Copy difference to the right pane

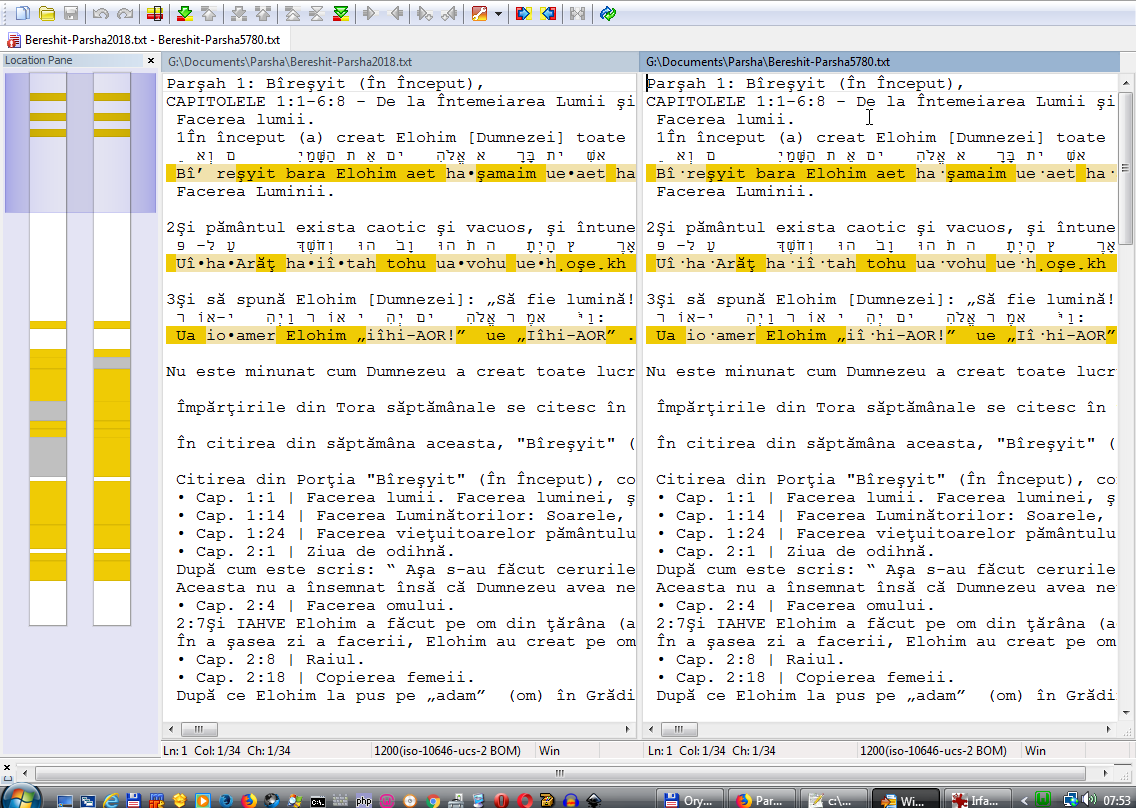click(369, 13)
